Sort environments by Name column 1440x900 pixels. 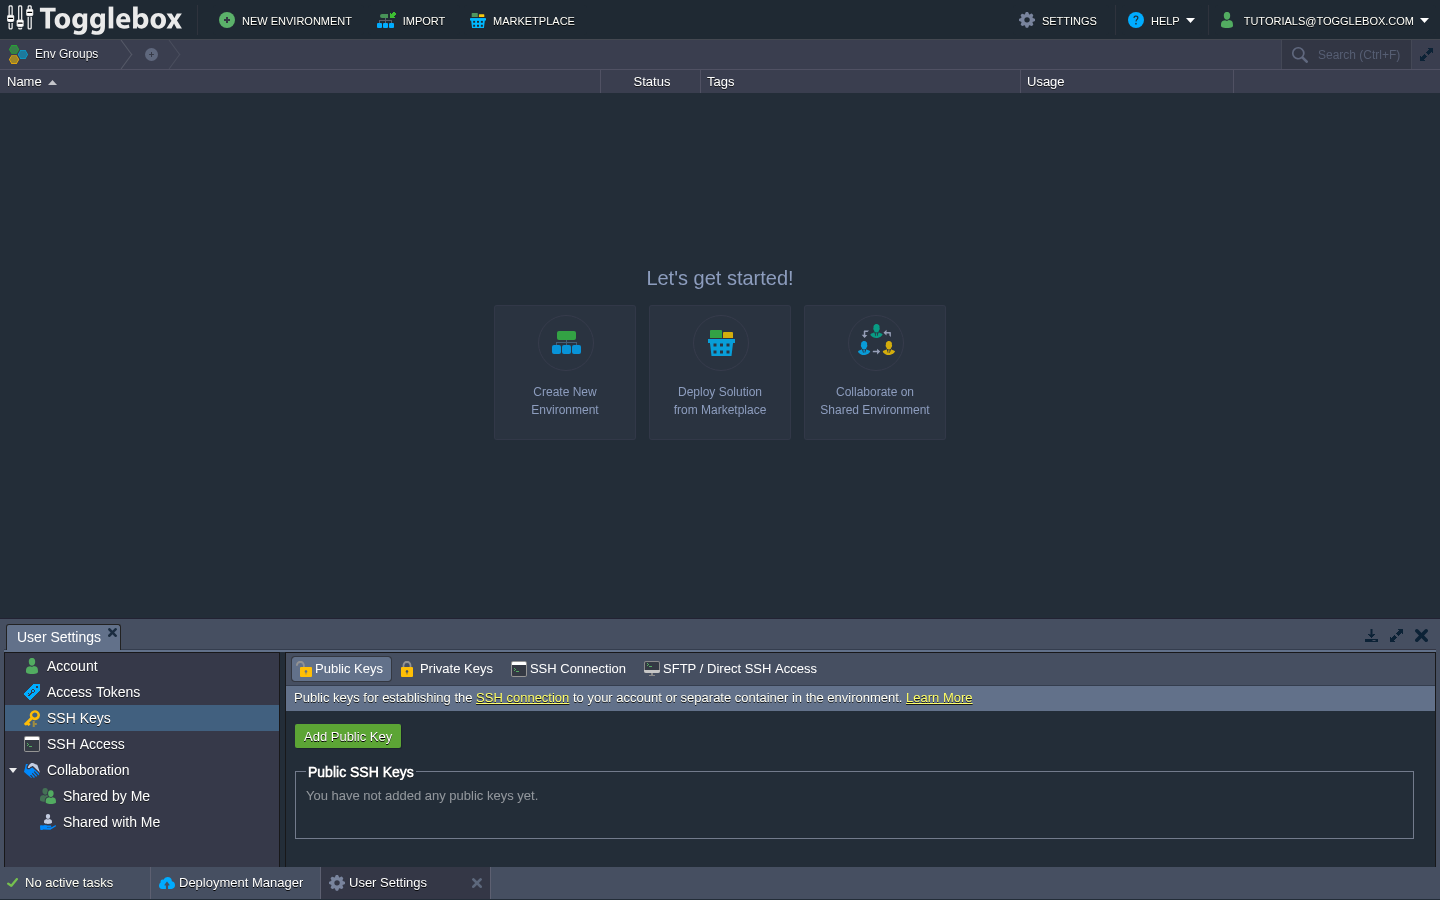tap(300, 82)
